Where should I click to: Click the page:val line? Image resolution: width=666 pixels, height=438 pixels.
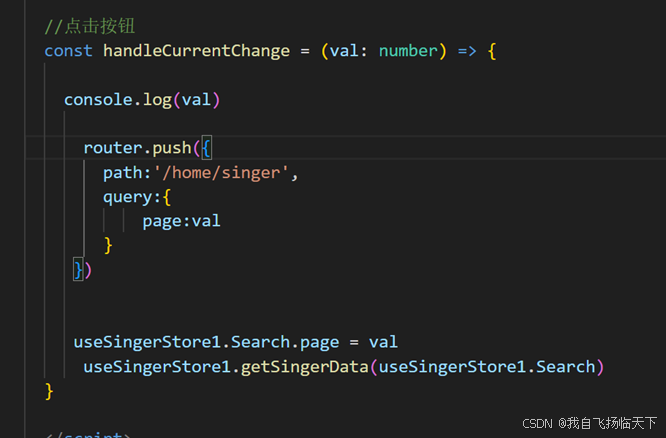[181, 221]
